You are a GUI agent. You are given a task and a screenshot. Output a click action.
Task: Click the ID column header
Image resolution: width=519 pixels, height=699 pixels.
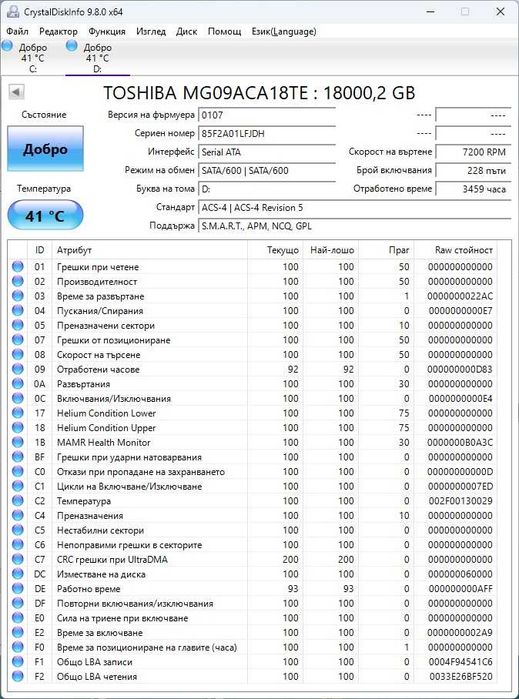[x=40, y=250]
